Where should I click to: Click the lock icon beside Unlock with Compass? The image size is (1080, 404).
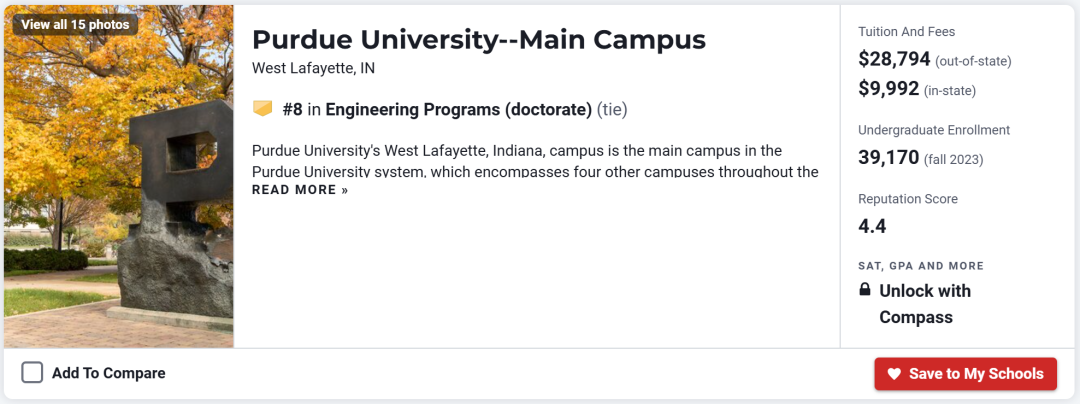[x=865, y=290]
